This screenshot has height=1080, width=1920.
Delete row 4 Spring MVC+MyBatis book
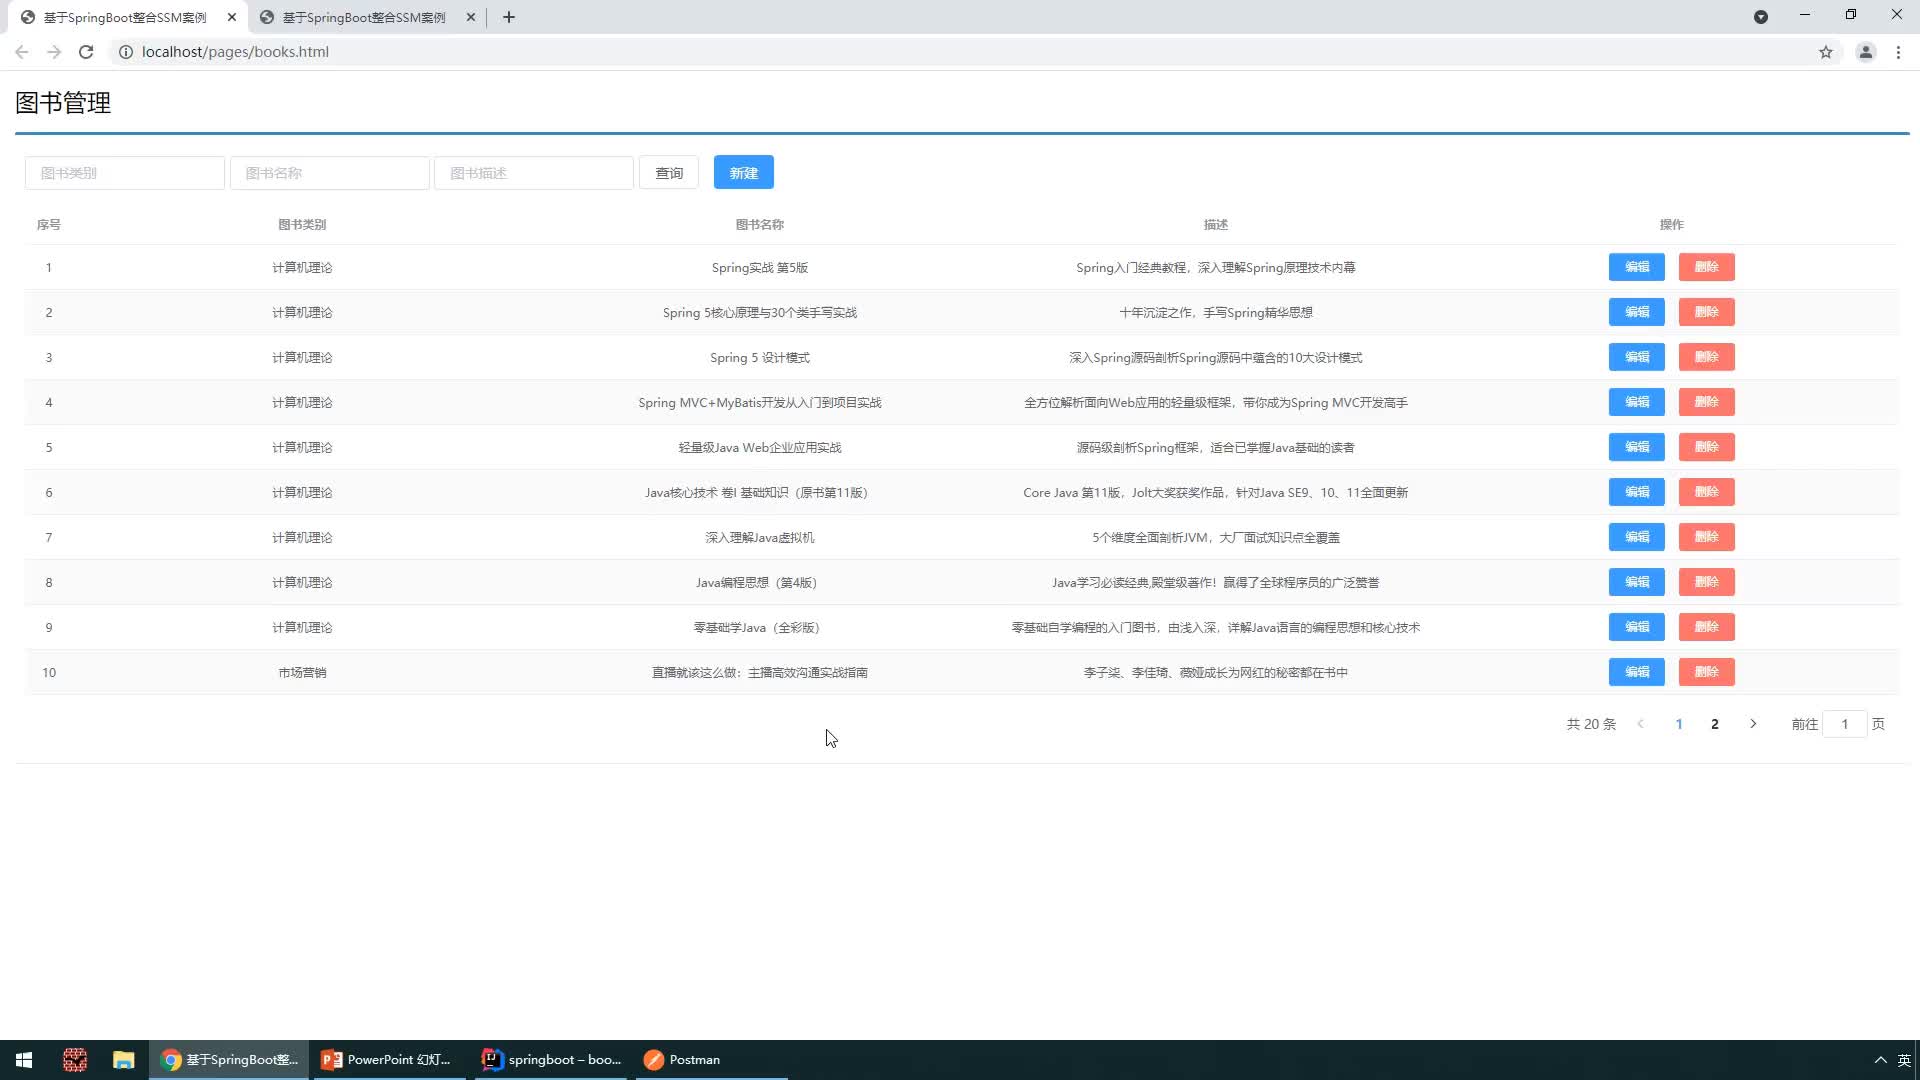pyautogui.click(x=1707, y=402)
